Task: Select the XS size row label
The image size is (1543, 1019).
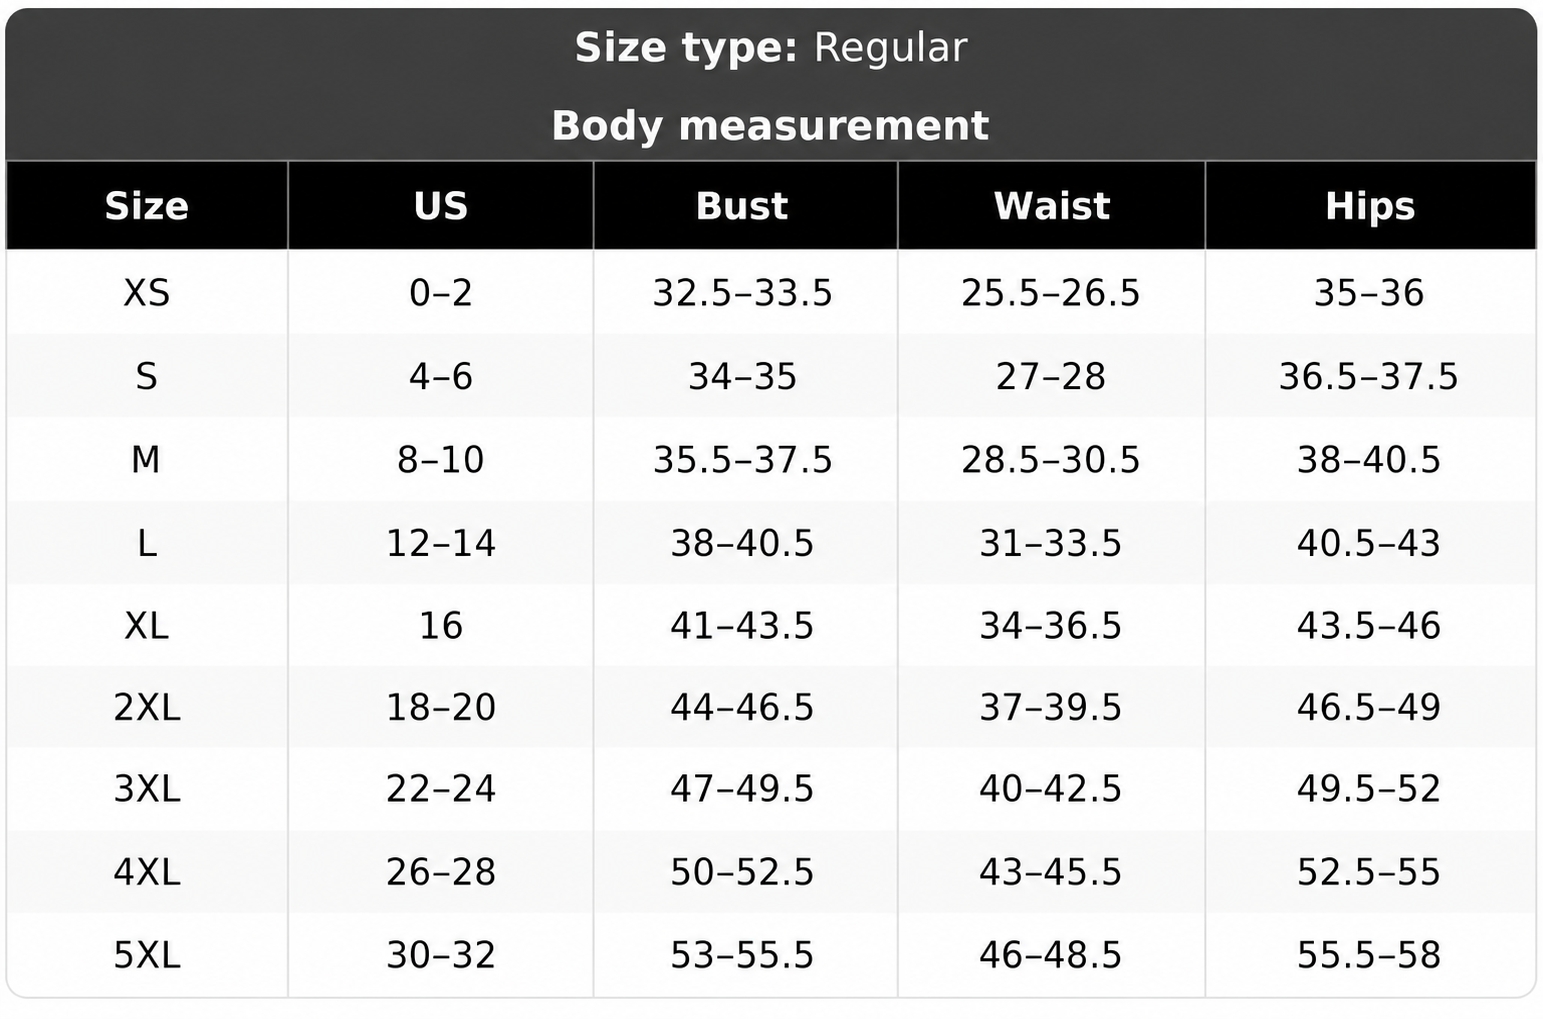Action: pos(147,293)
